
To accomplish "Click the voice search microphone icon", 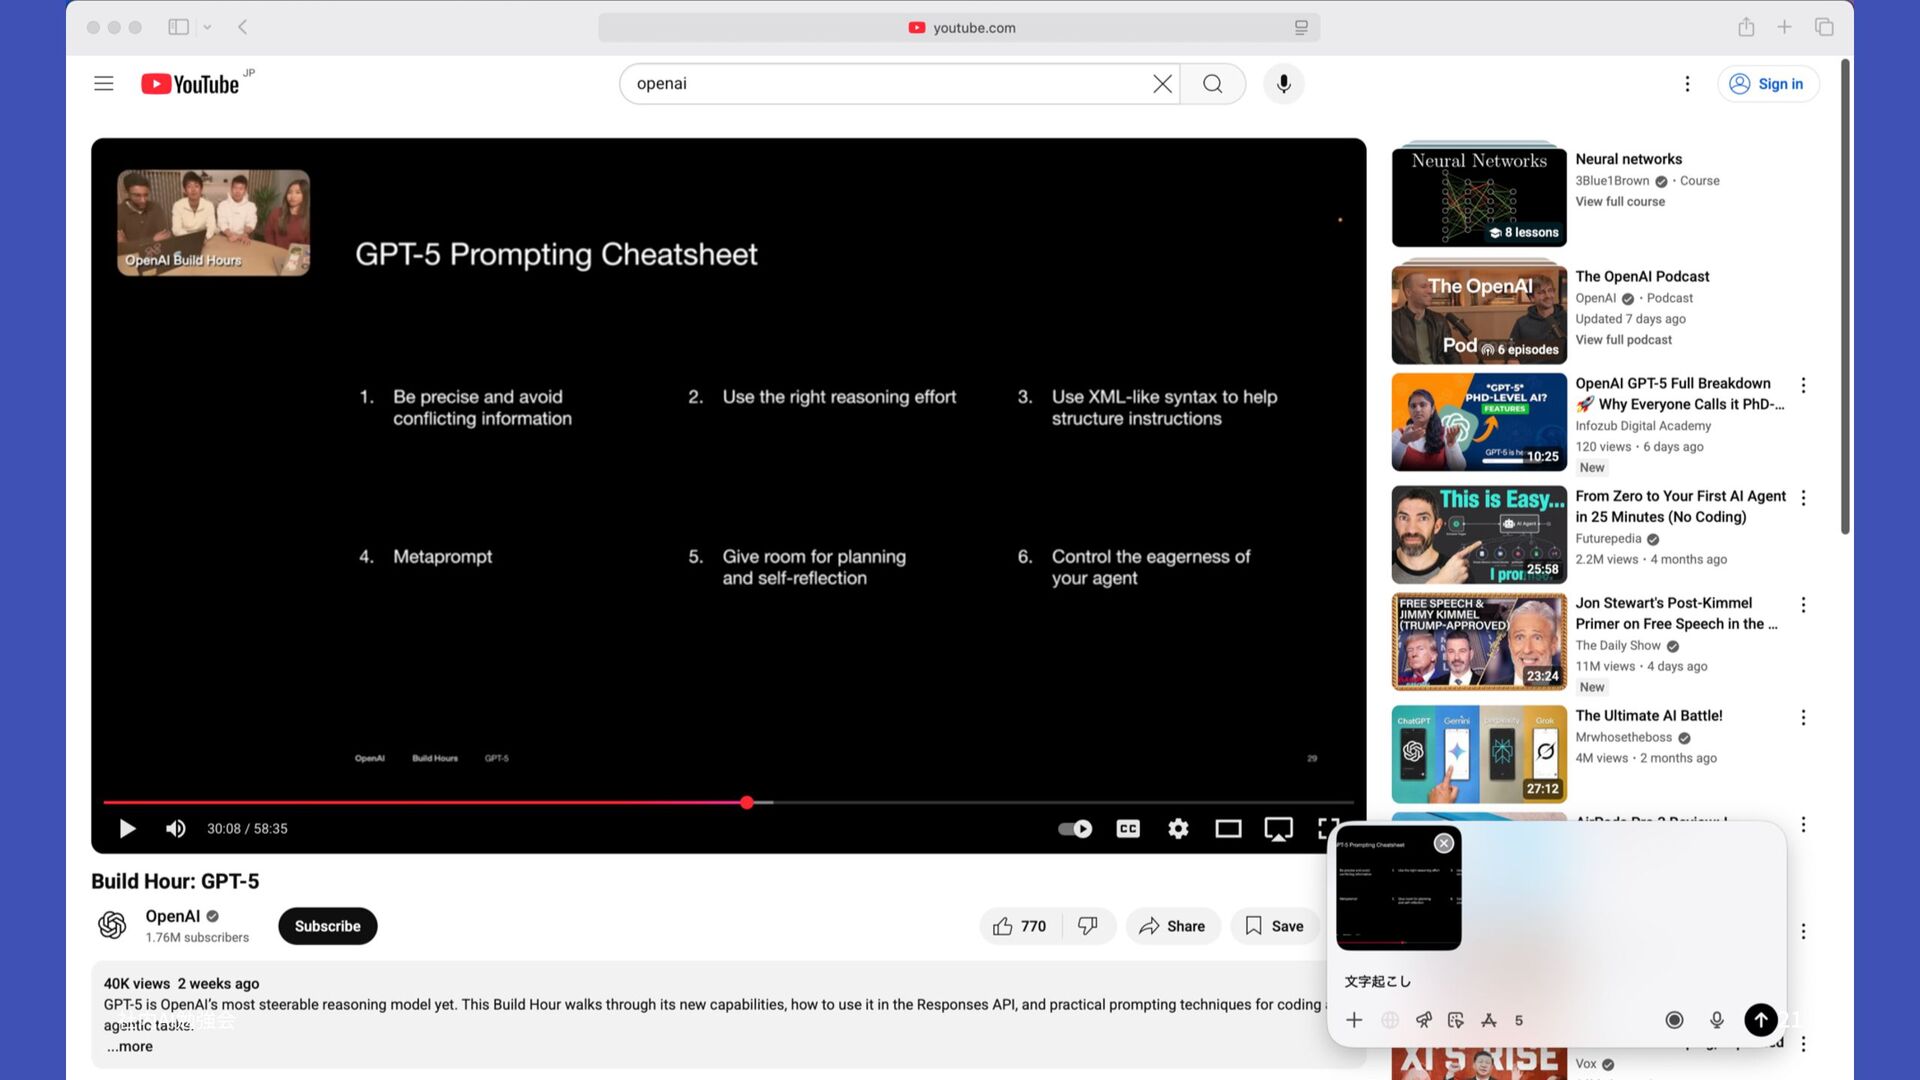I will coord(1284,84).
